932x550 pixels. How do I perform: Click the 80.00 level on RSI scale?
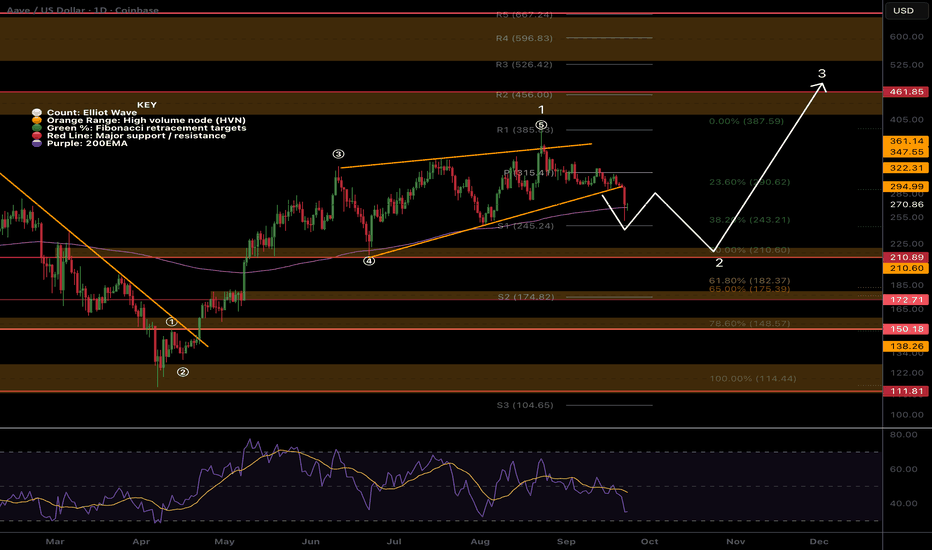pos(903,435)
